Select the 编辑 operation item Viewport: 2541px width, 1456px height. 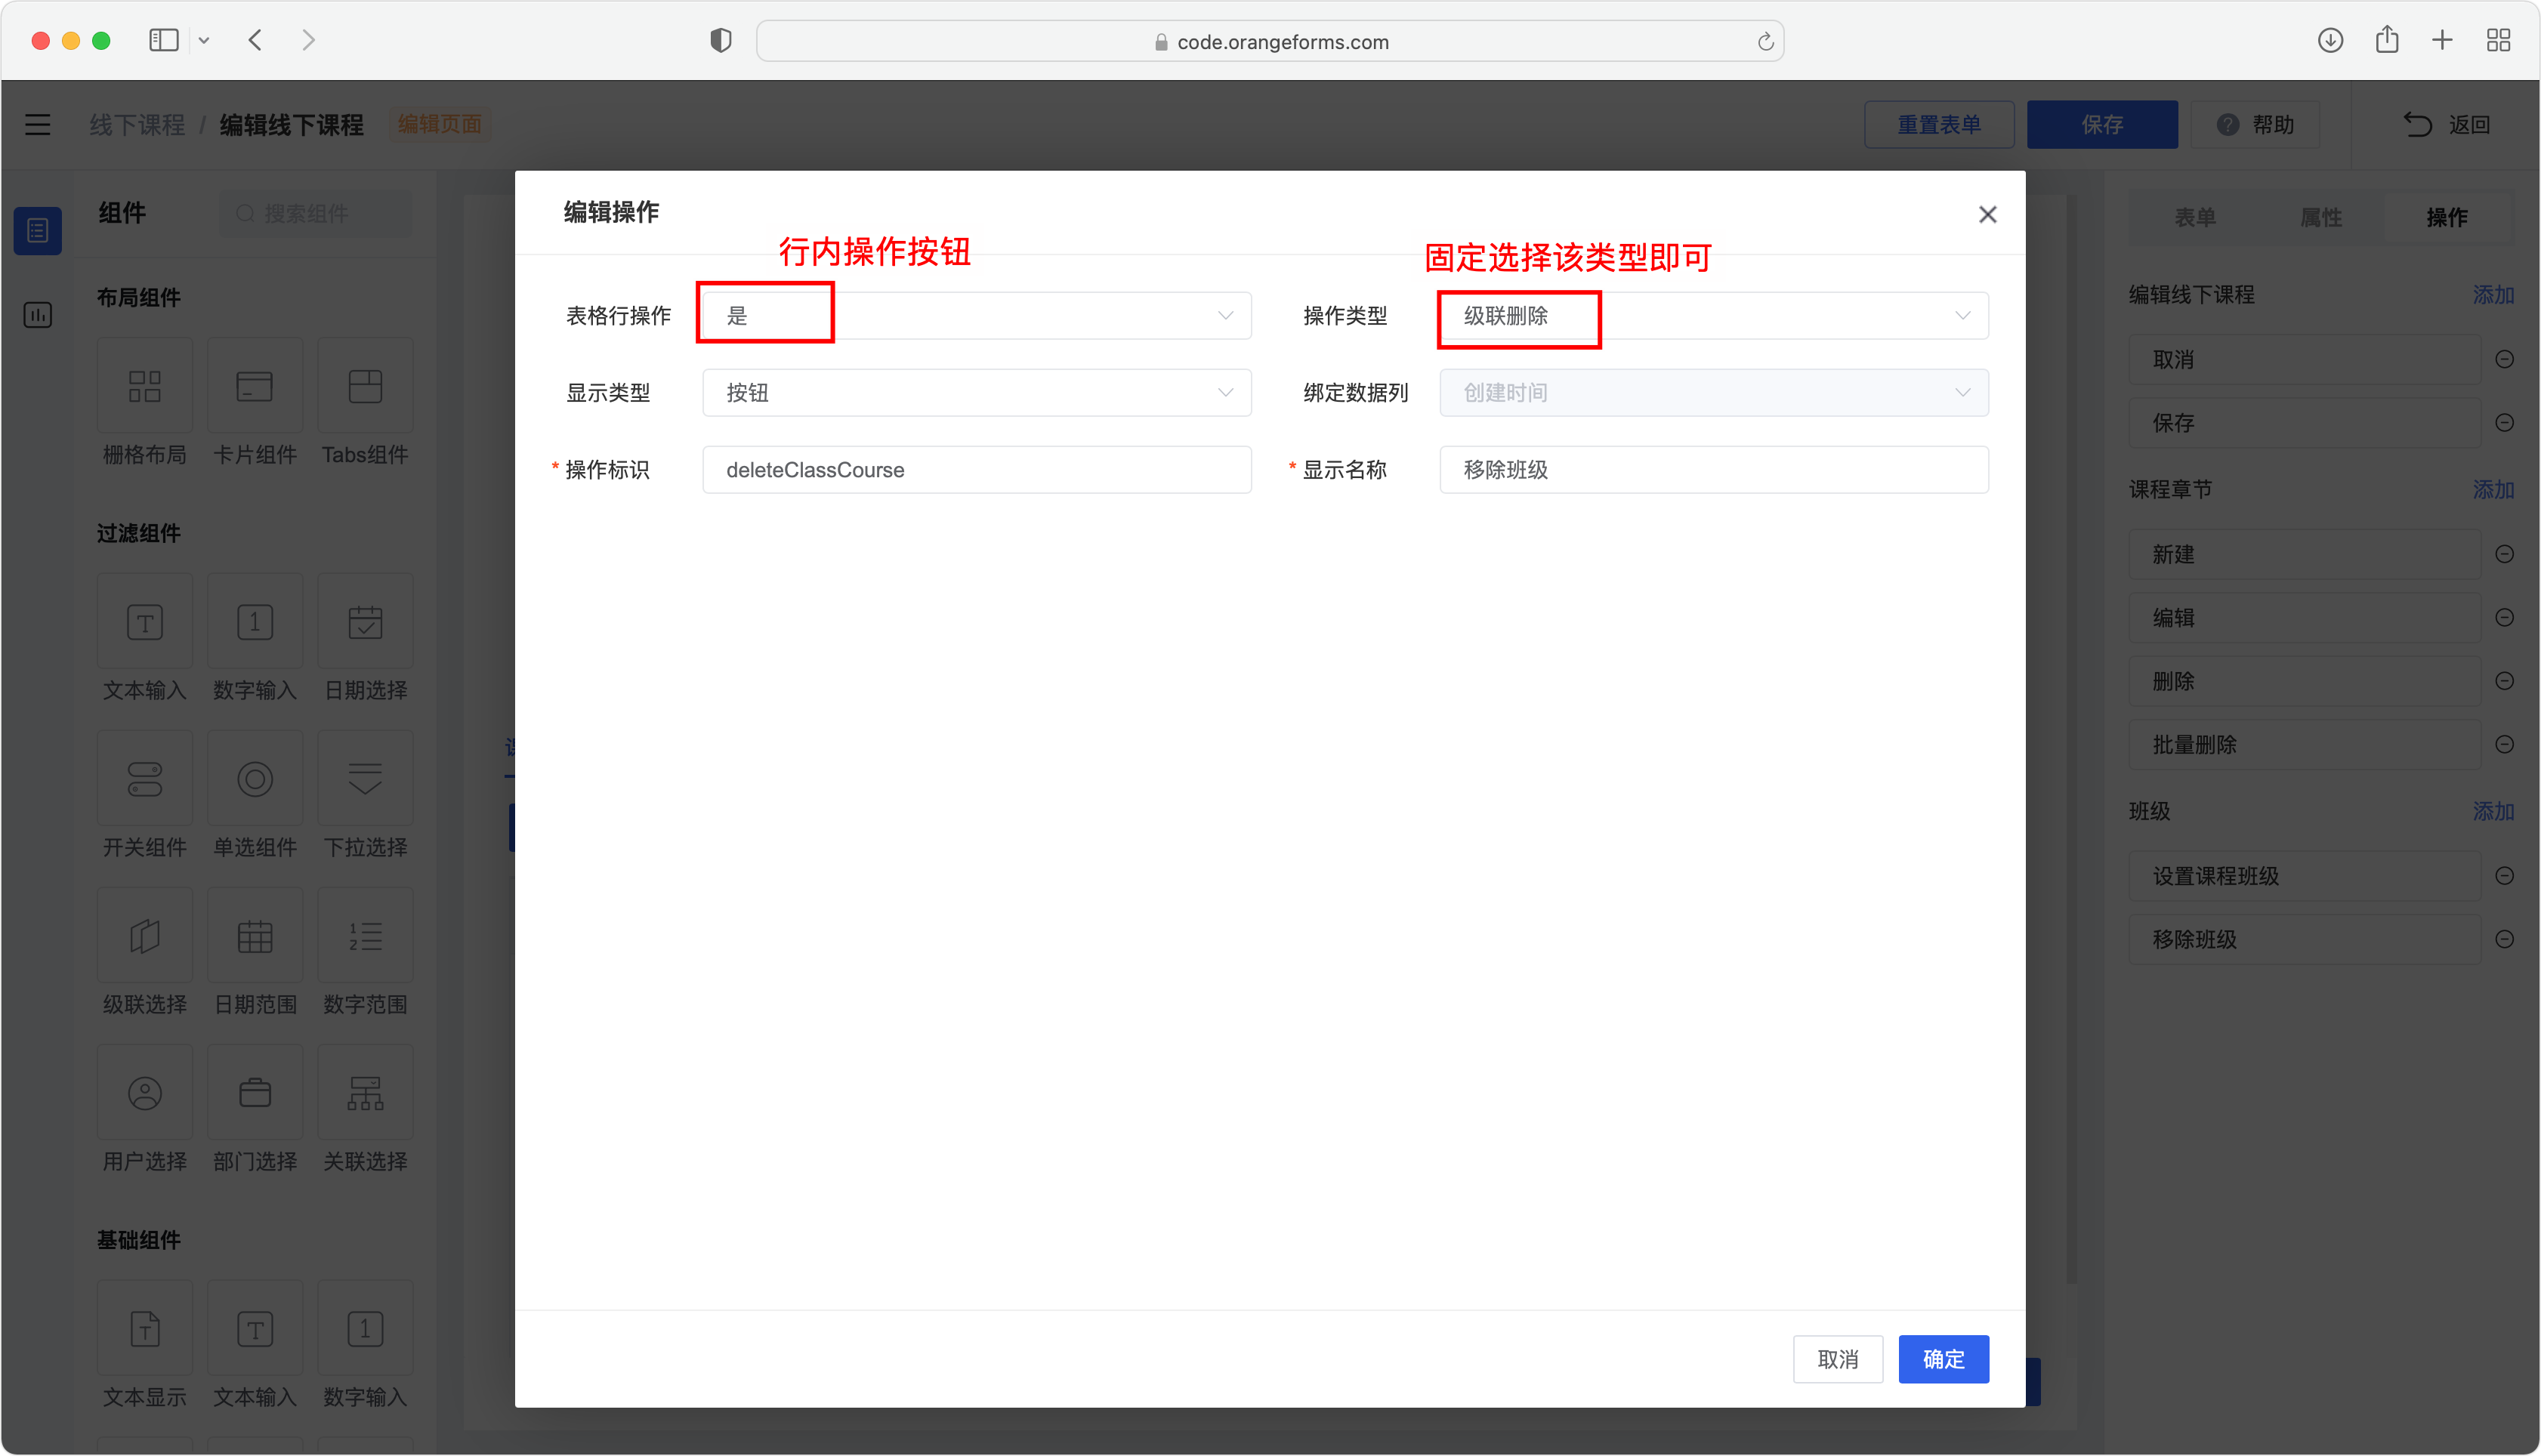pyautogui.click(x=2304, y=617)
